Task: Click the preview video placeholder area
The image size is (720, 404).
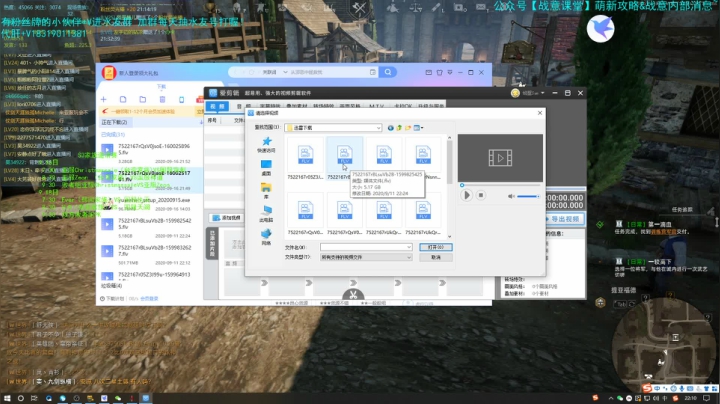Action: click(x=500, y=158)
